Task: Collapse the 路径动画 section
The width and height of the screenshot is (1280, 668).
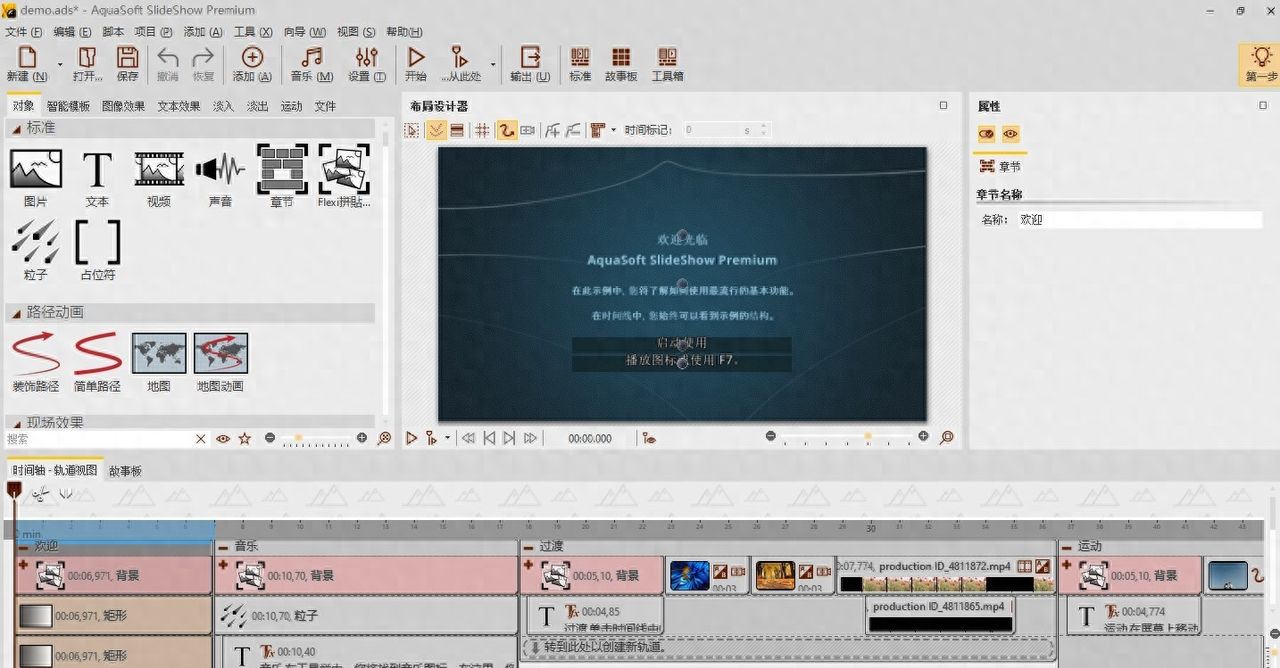Action: (16, 313)
